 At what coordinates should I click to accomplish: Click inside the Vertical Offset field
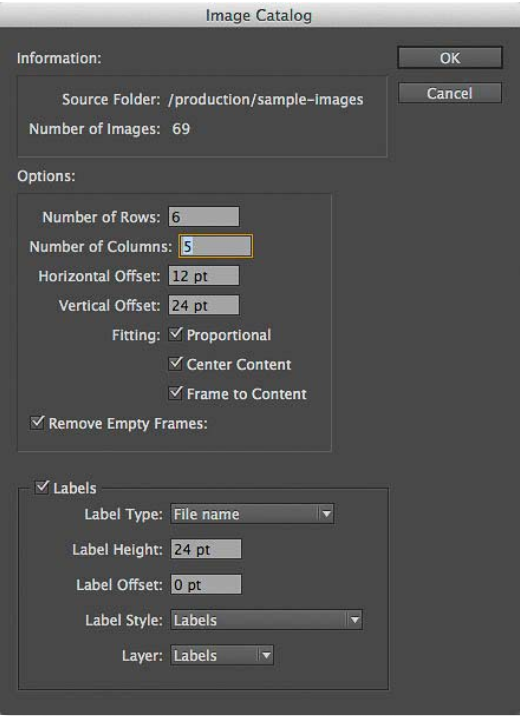(204, 305)
